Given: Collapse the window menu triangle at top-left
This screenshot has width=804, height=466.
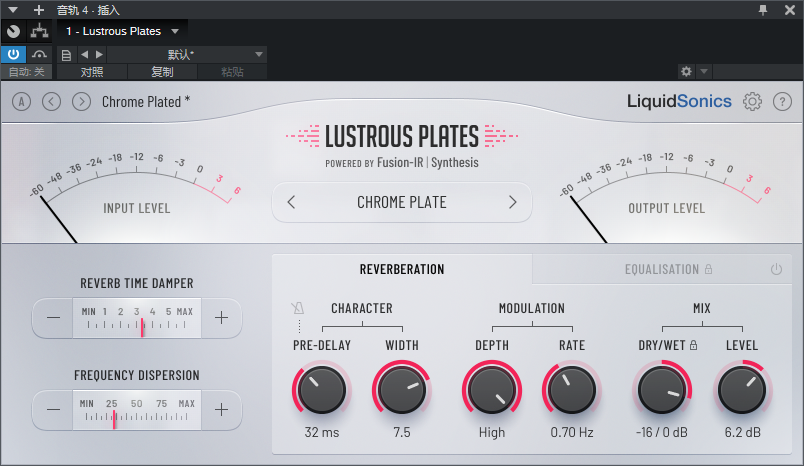Looking at the screenshot, I should pyautogui.click(x=13, y=10).
